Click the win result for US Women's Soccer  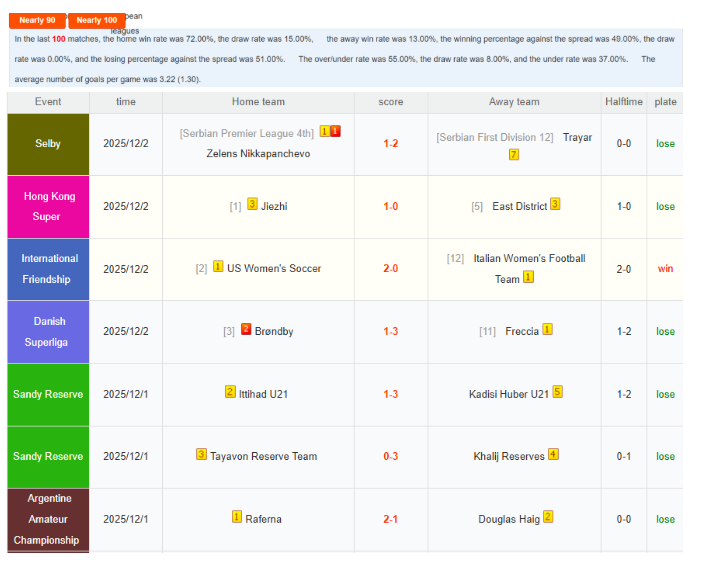point(665,269)
